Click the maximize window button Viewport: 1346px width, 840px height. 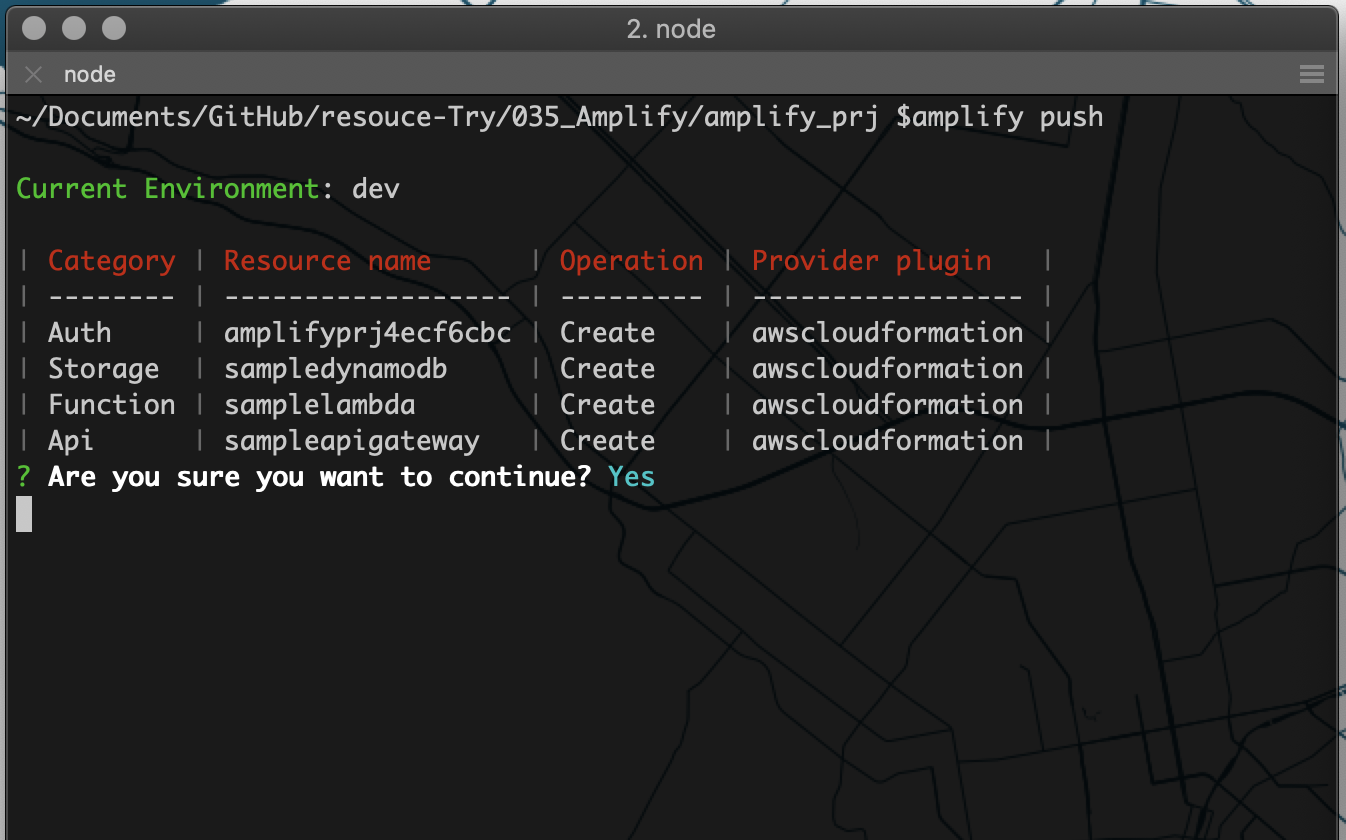pos(114,28)
